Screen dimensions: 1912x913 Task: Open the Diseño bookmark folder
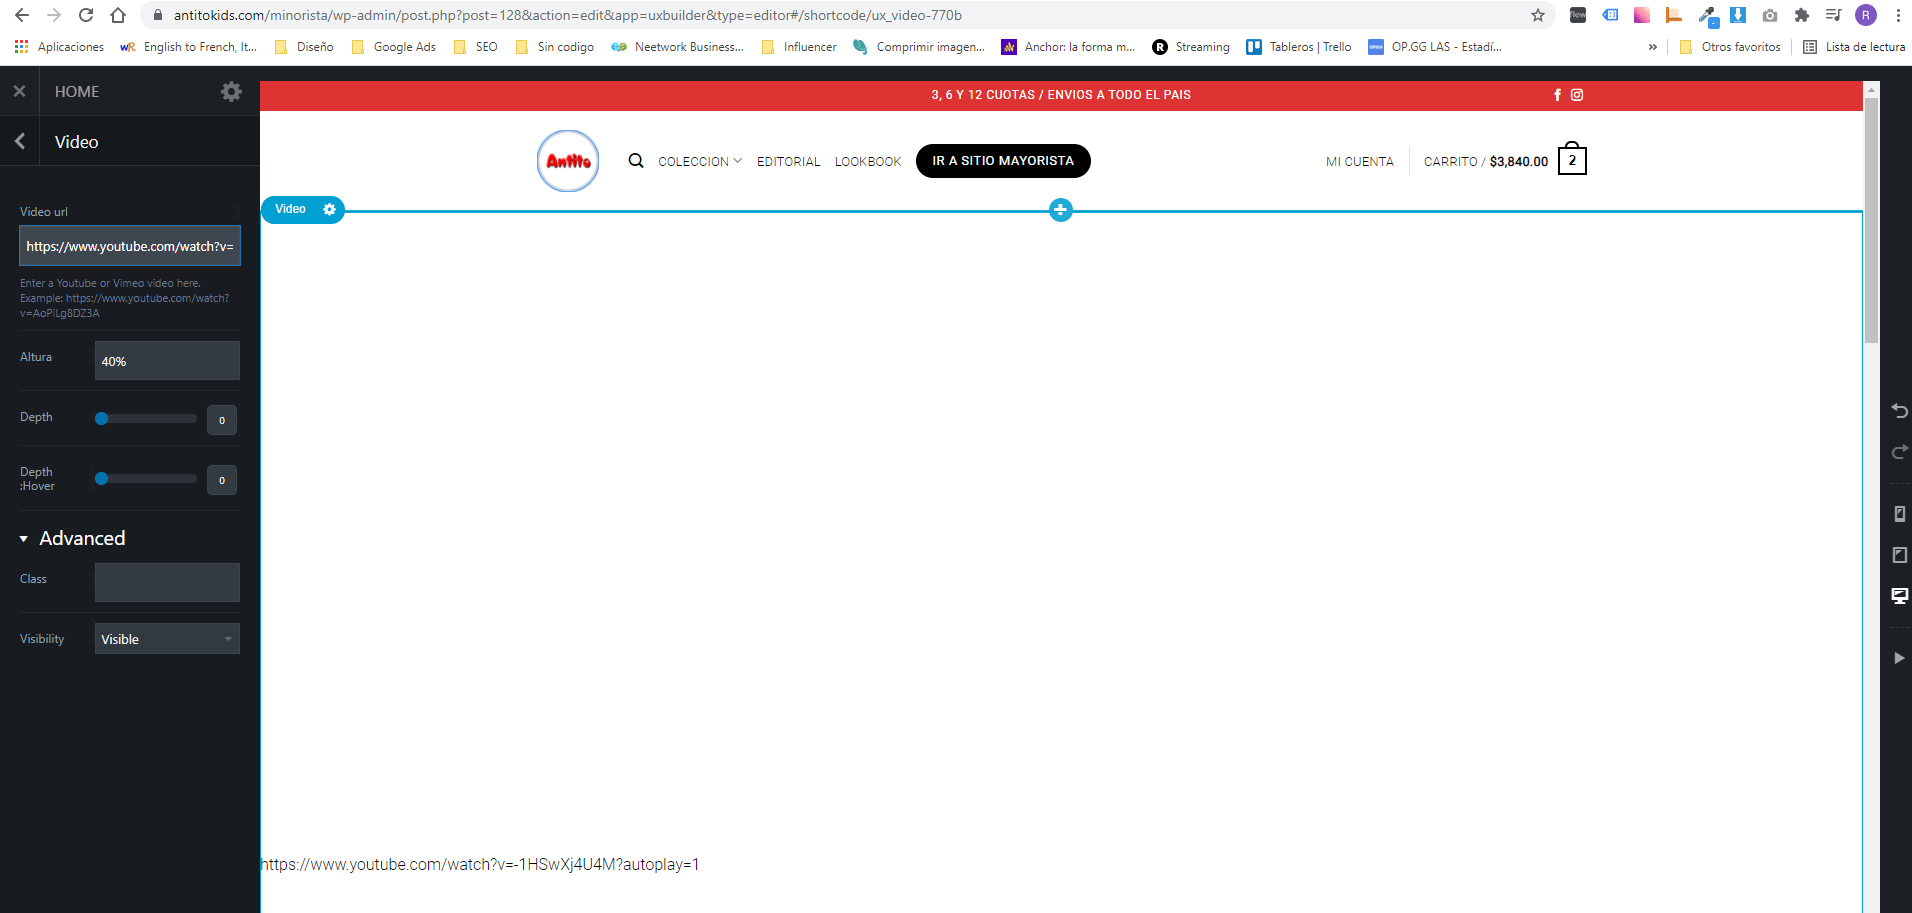point(304,47)
